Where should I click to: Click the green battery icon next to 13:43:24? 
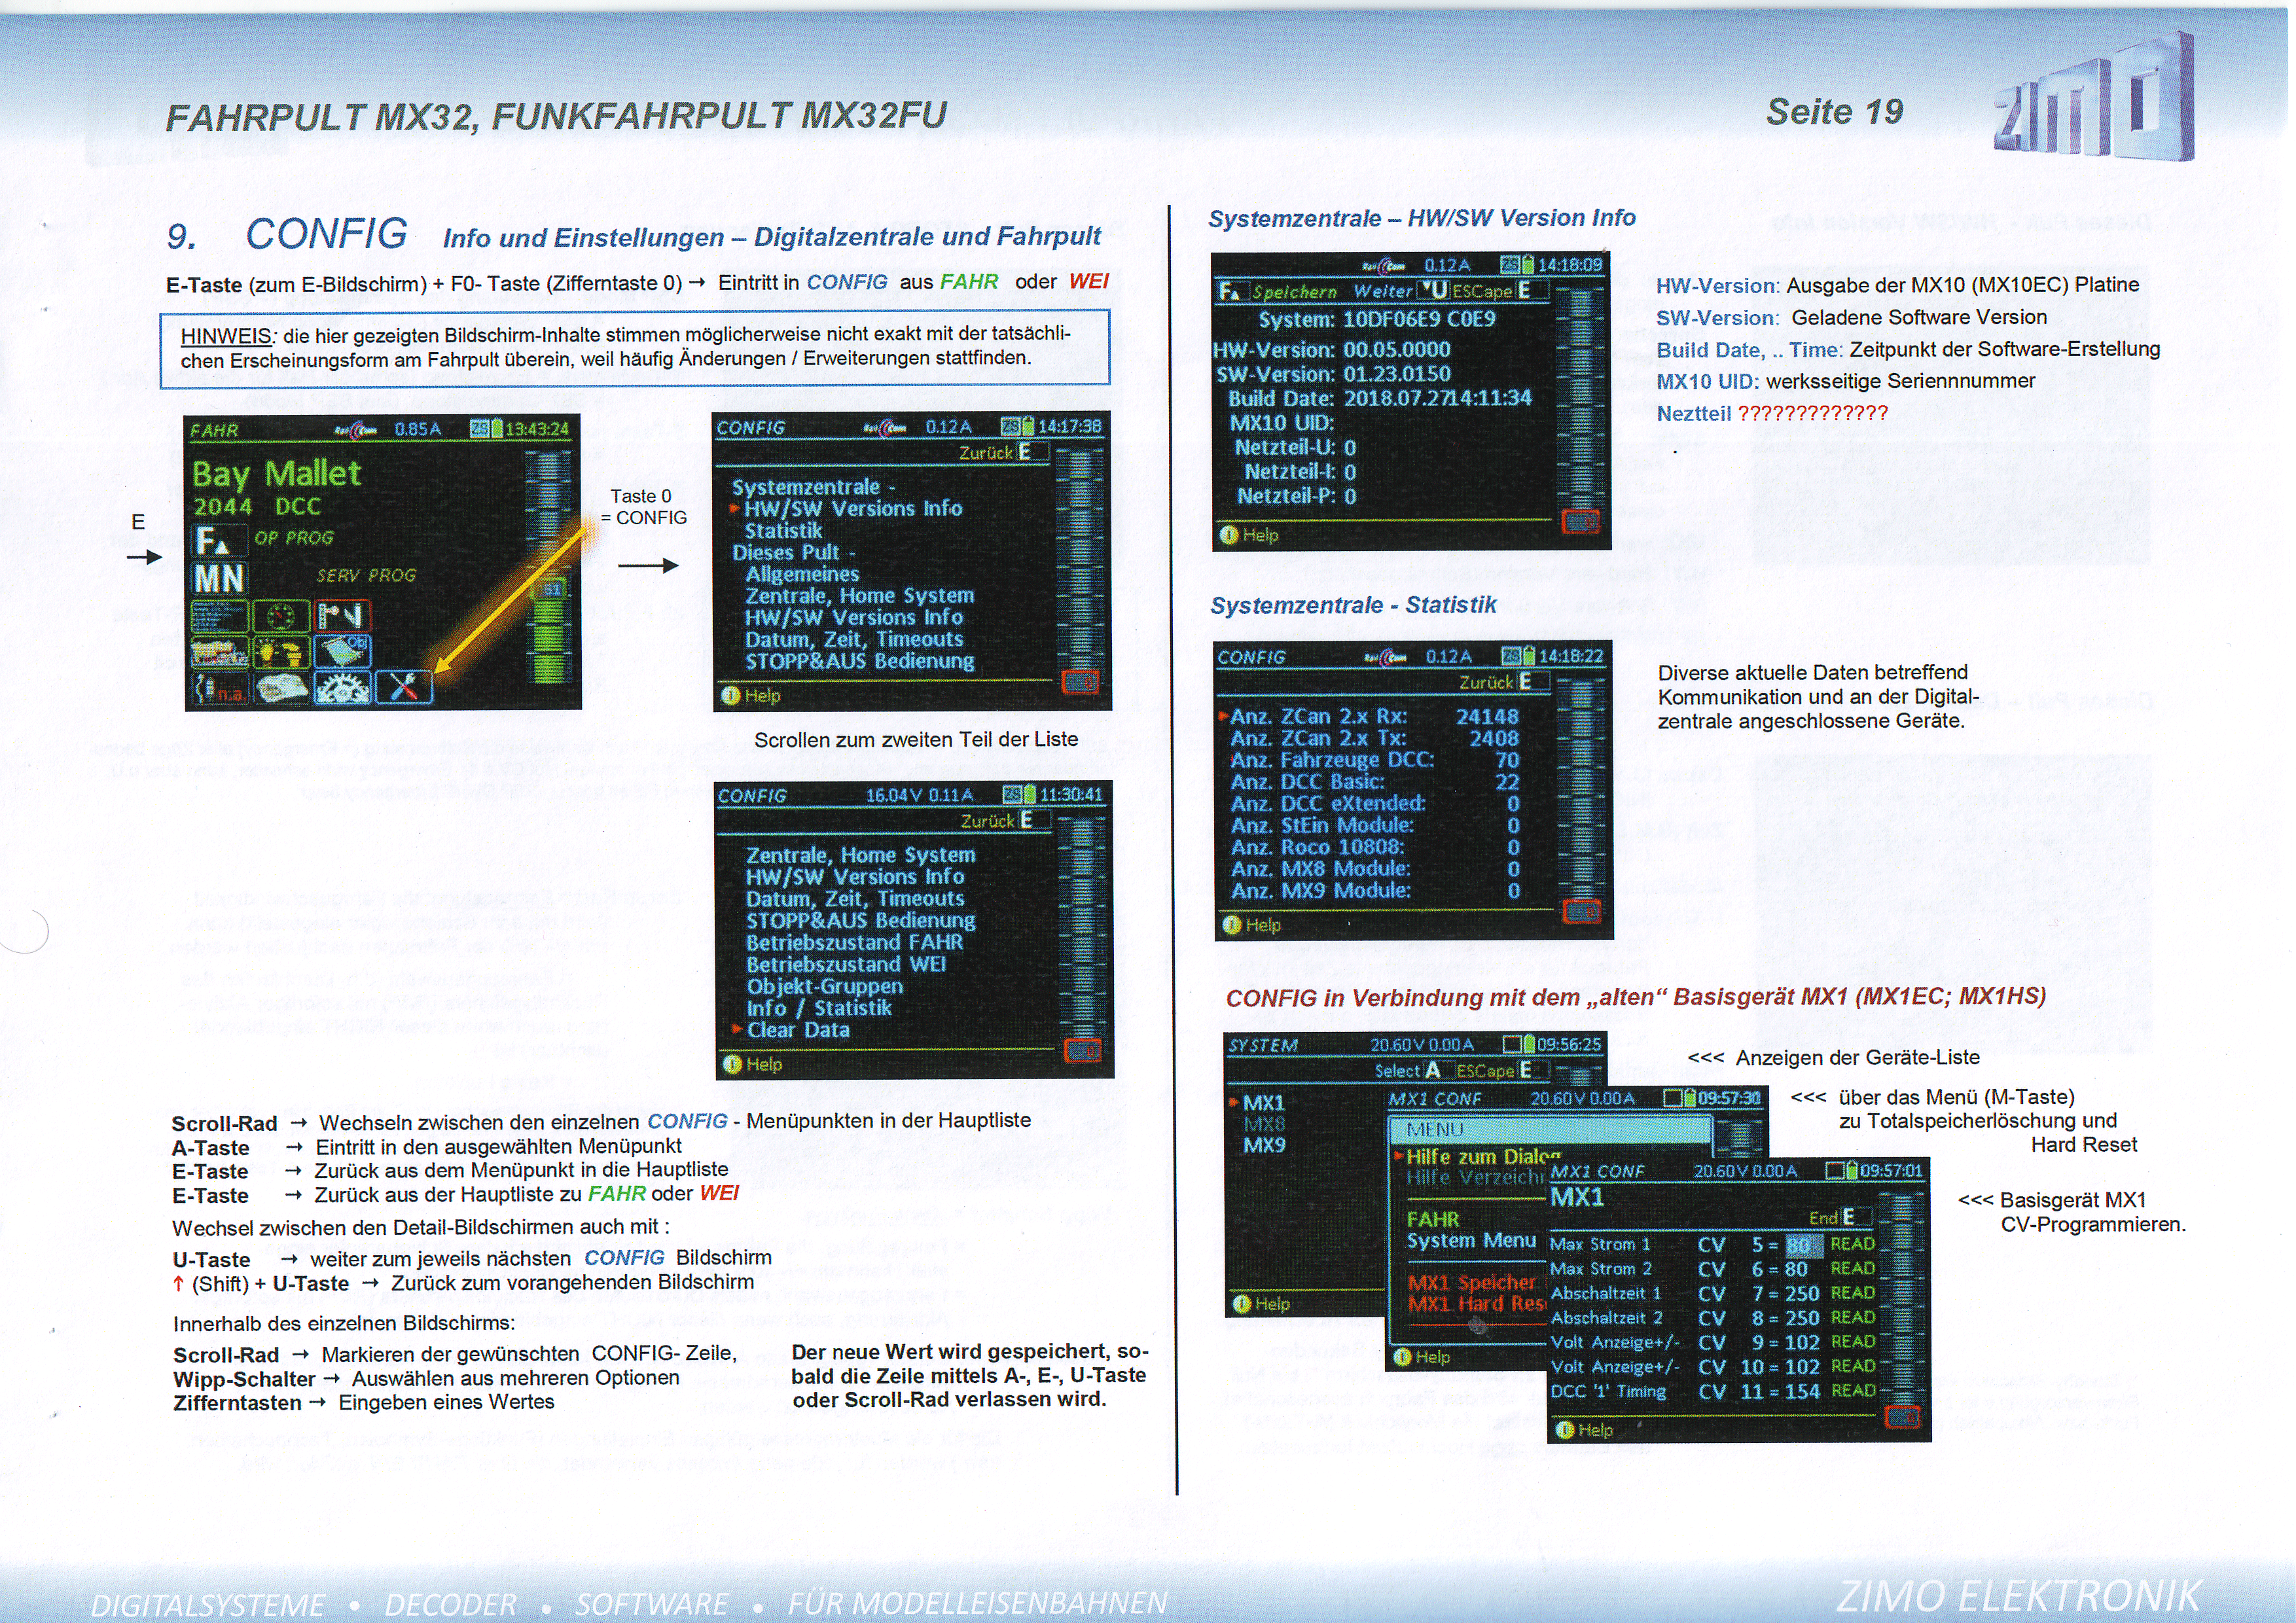tap(497, 429)
